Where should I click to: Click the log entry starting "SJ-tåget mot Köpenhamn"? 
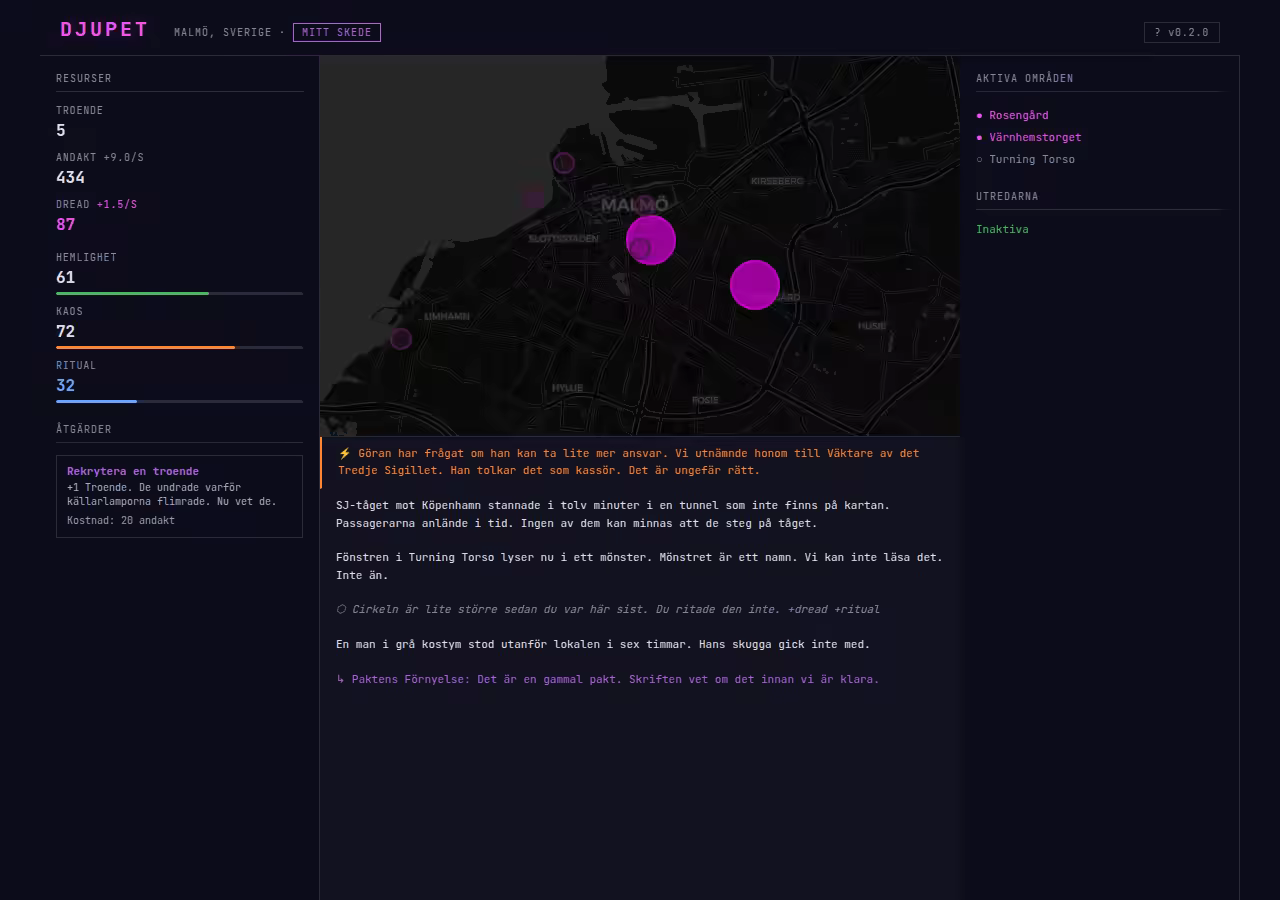(613, 514)
